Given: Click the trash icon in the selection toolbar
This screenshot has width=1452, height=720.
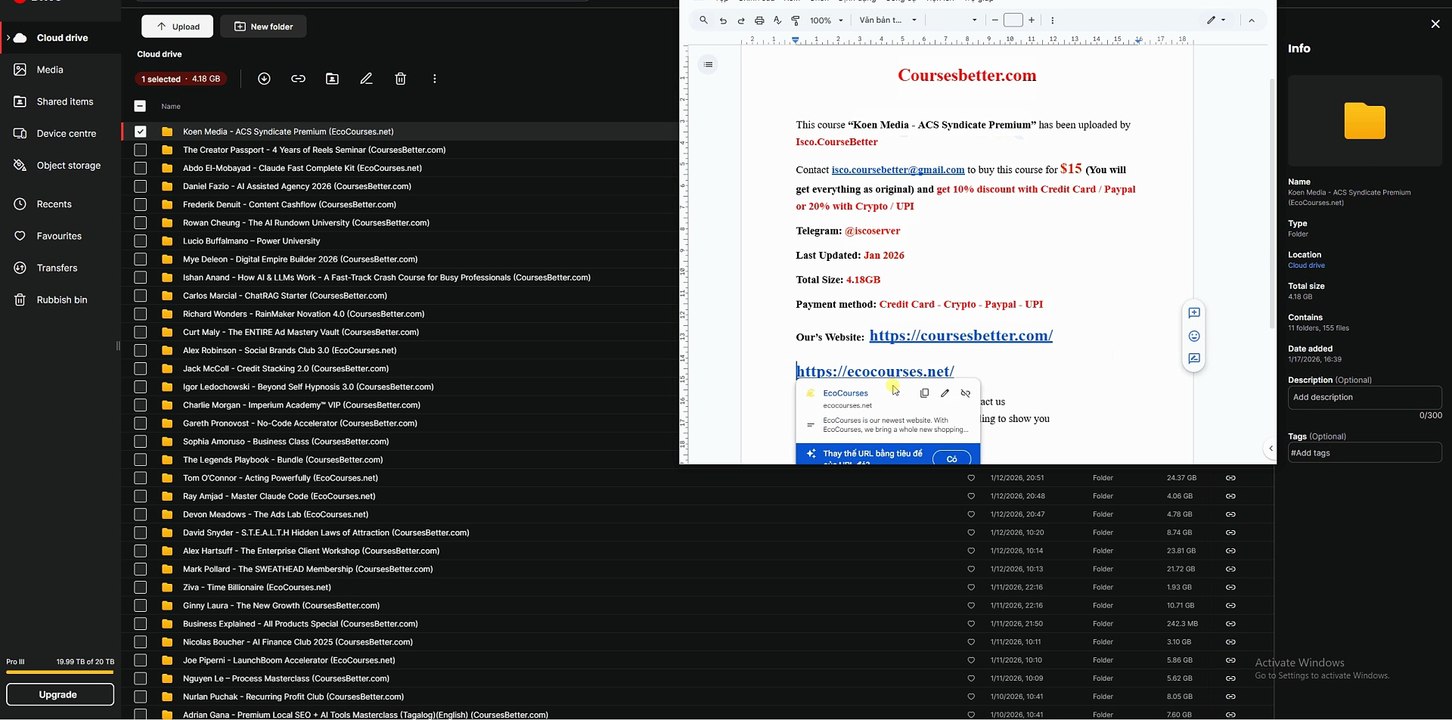Looking at the screenshot, I should [400, 79].
